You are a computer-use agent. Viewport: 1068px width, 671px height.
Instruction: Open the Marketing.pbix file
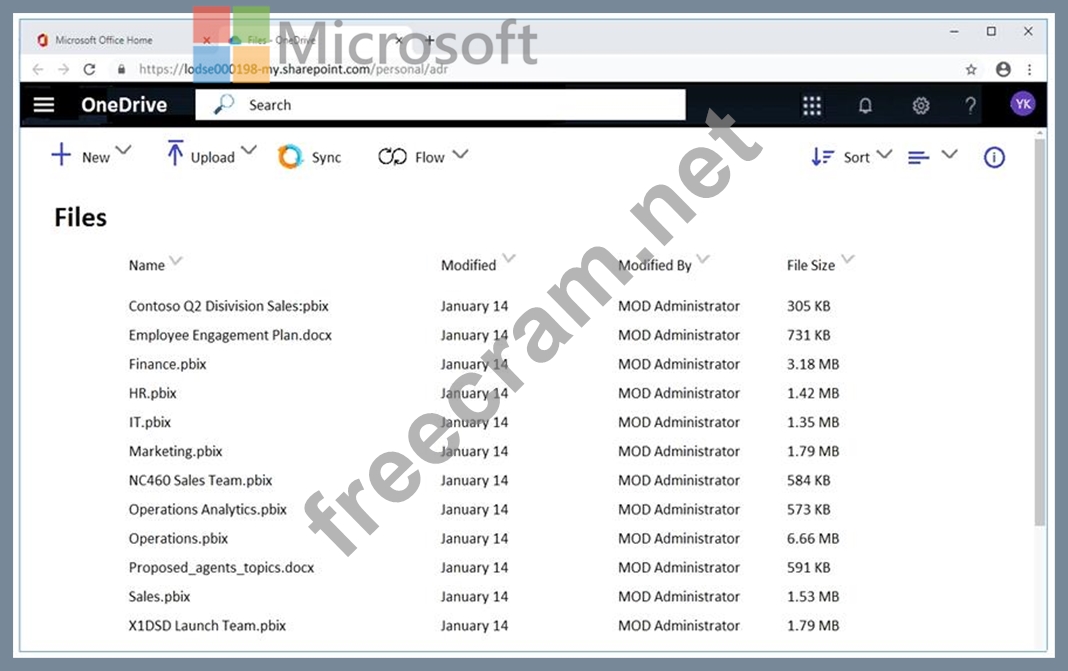click(x=176, y=451)
